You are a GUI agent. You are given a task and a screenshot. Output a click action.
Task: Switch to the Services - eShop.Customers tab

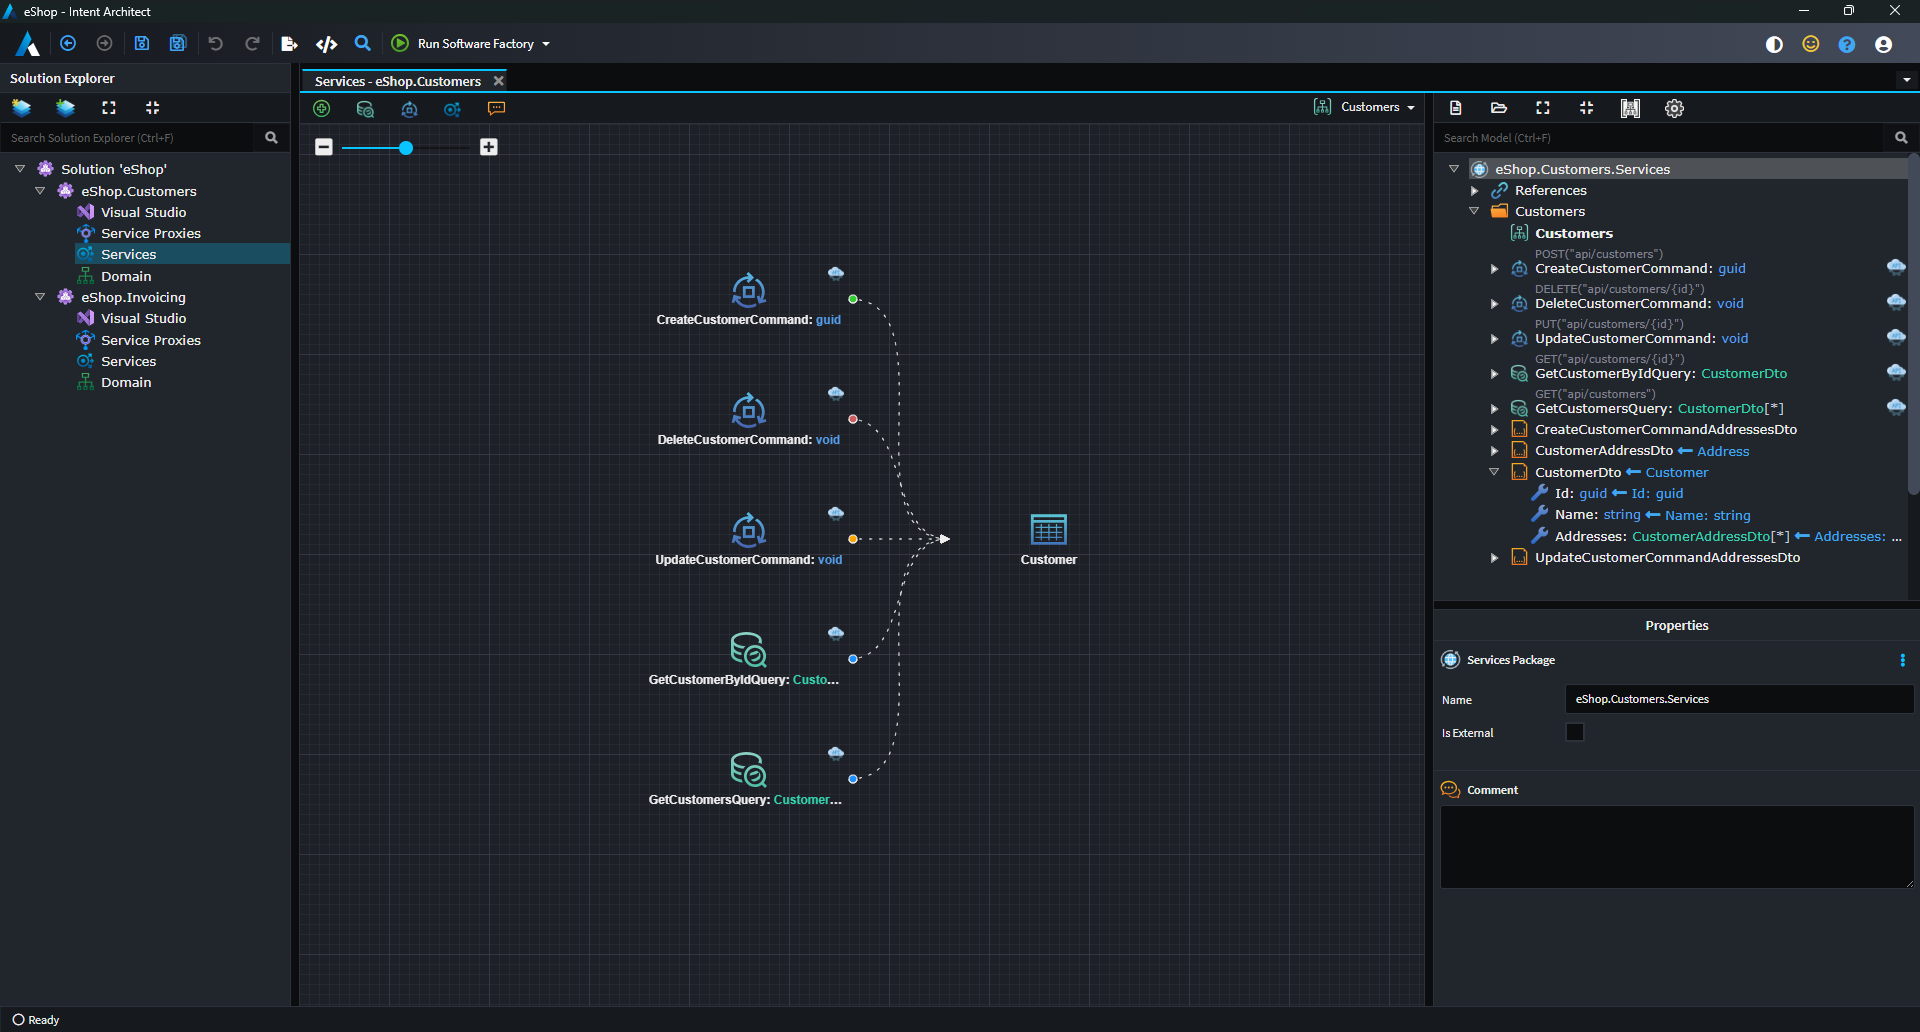point(397,81)
